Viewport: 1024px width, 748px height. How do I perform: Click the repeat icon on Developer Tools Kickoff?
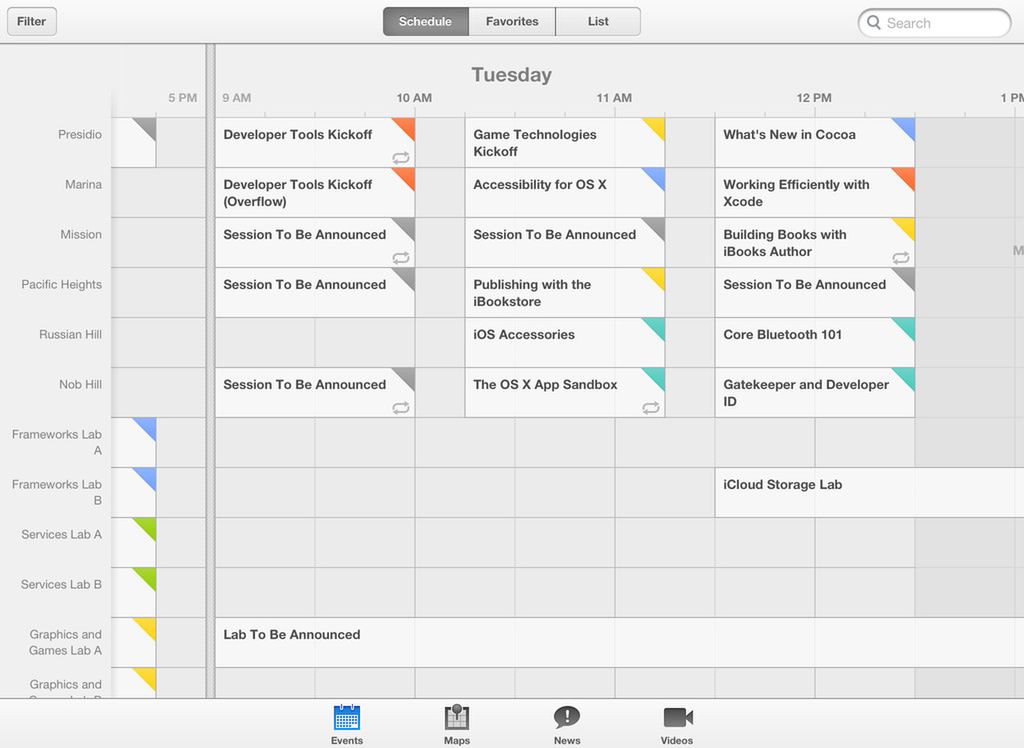[401, 157]
